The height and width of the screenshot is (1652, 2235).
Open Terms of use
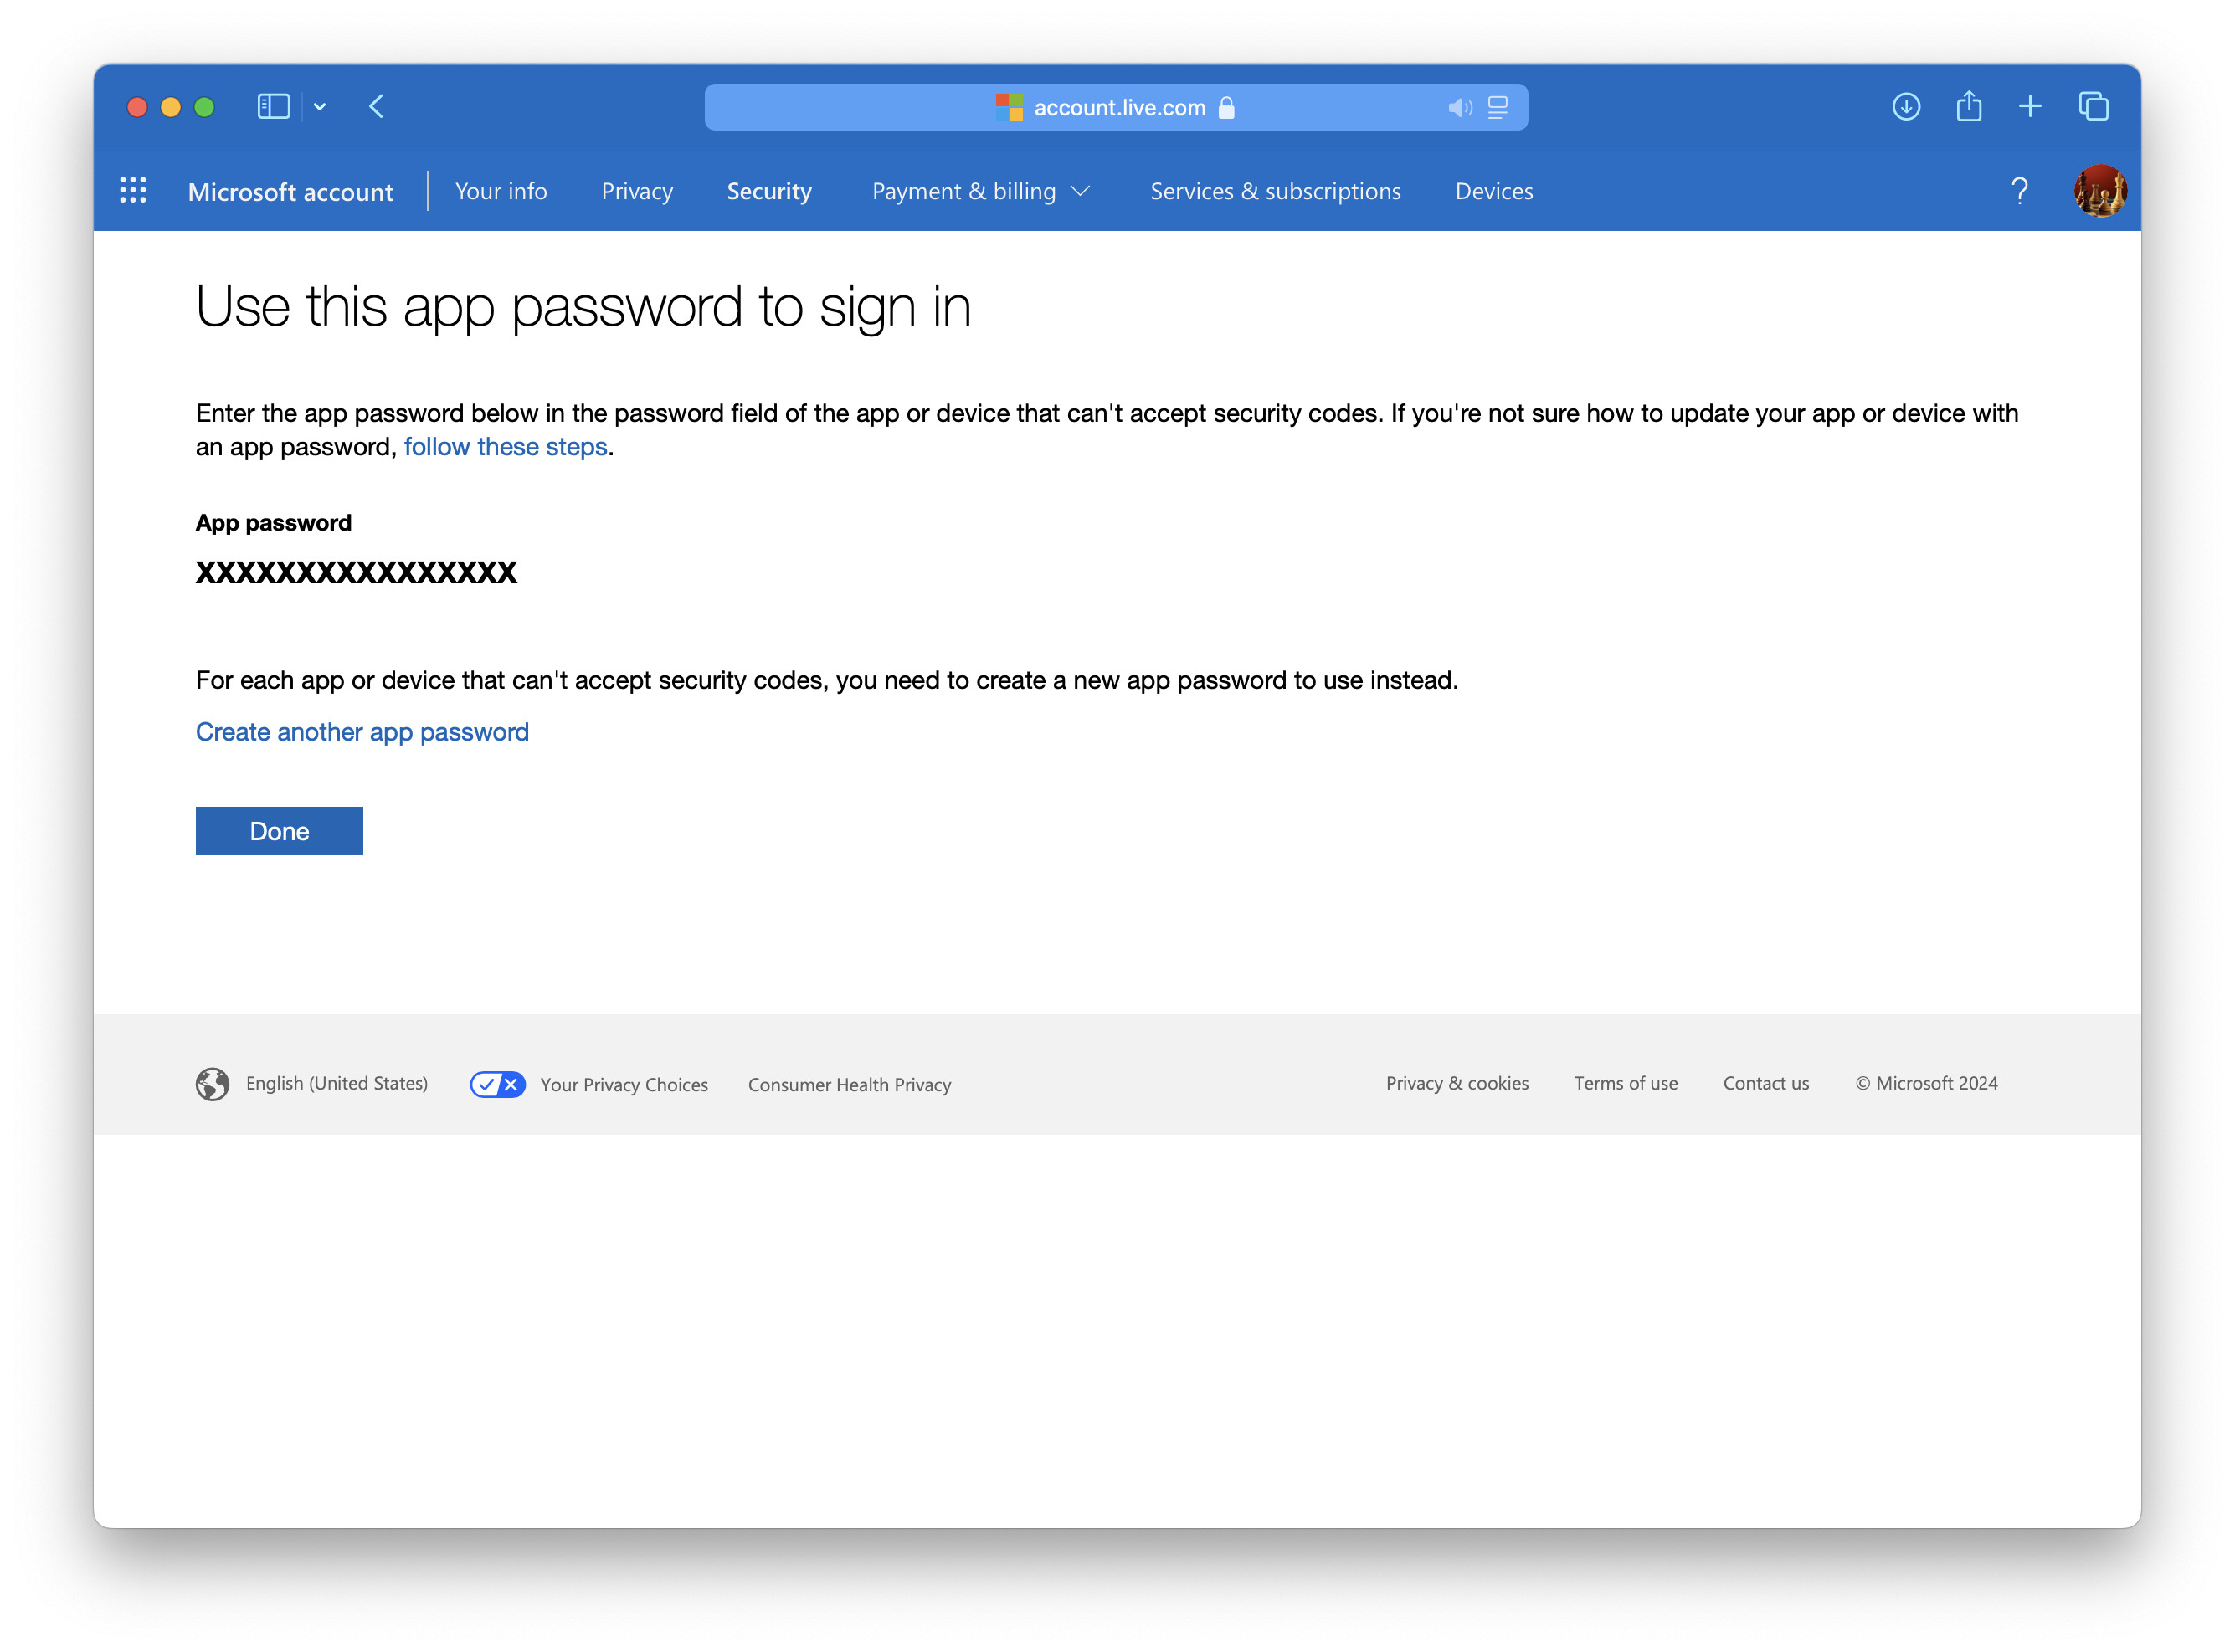(x=1625, y=1082)
